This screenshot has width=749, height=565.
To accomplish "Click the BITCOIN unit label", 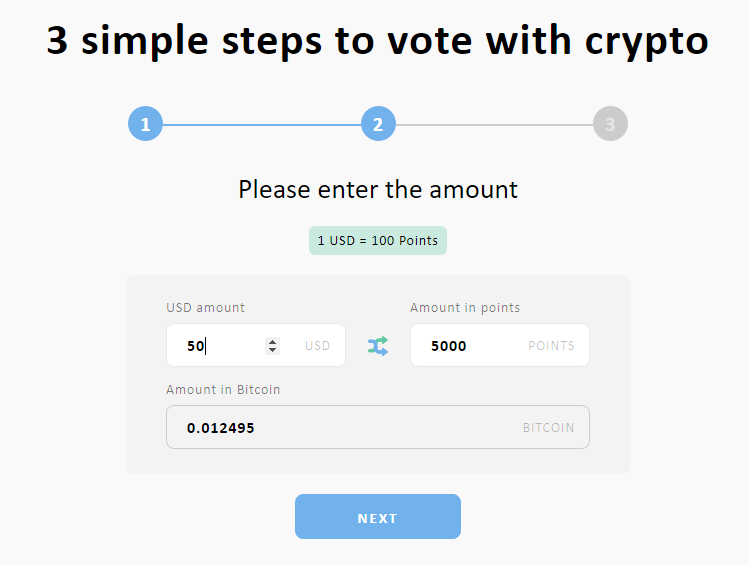I will [548, 427].
